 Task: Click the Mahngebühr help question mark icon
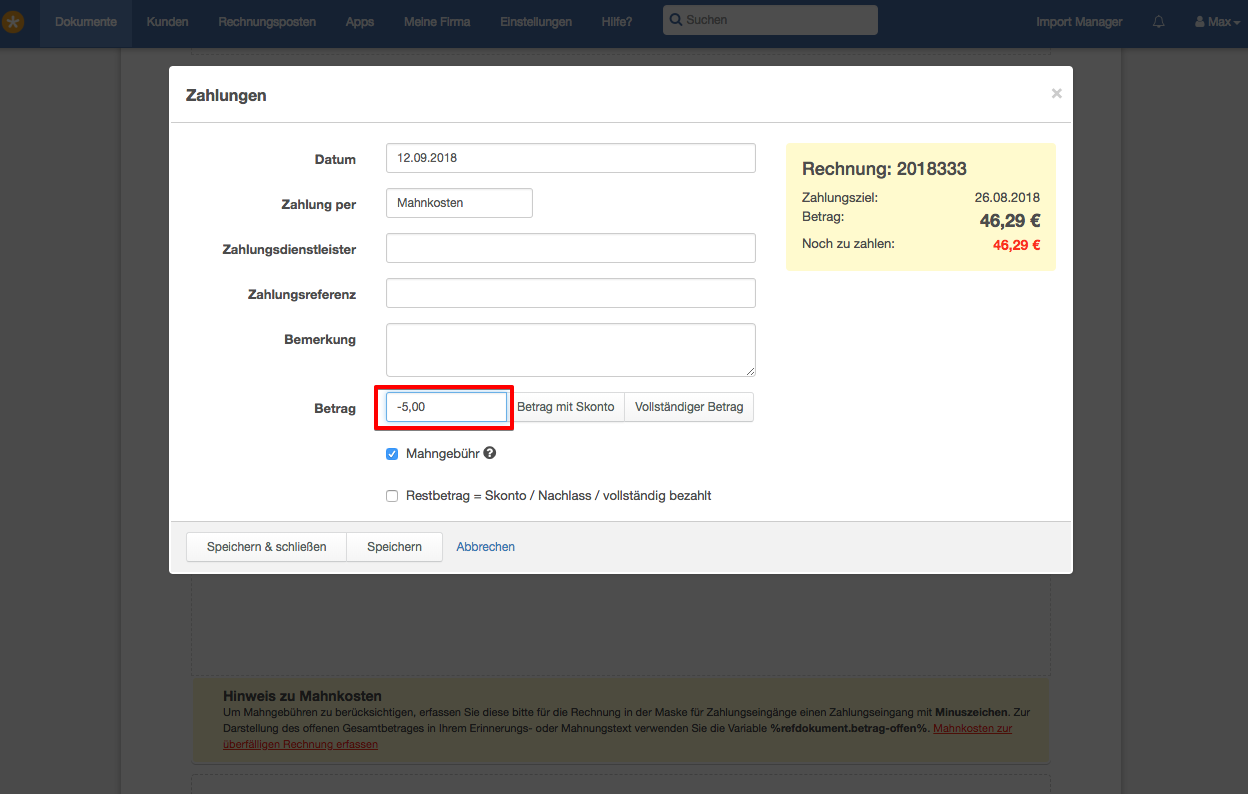pyautogui.click(x=490, y=453)
